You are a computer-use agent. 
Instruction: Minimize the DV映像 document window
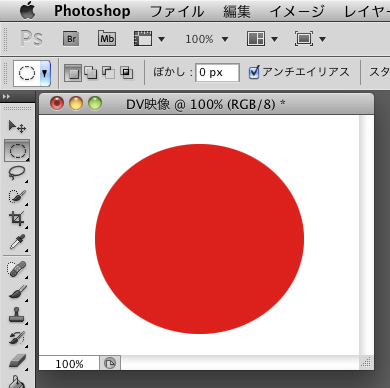point(76,103)
